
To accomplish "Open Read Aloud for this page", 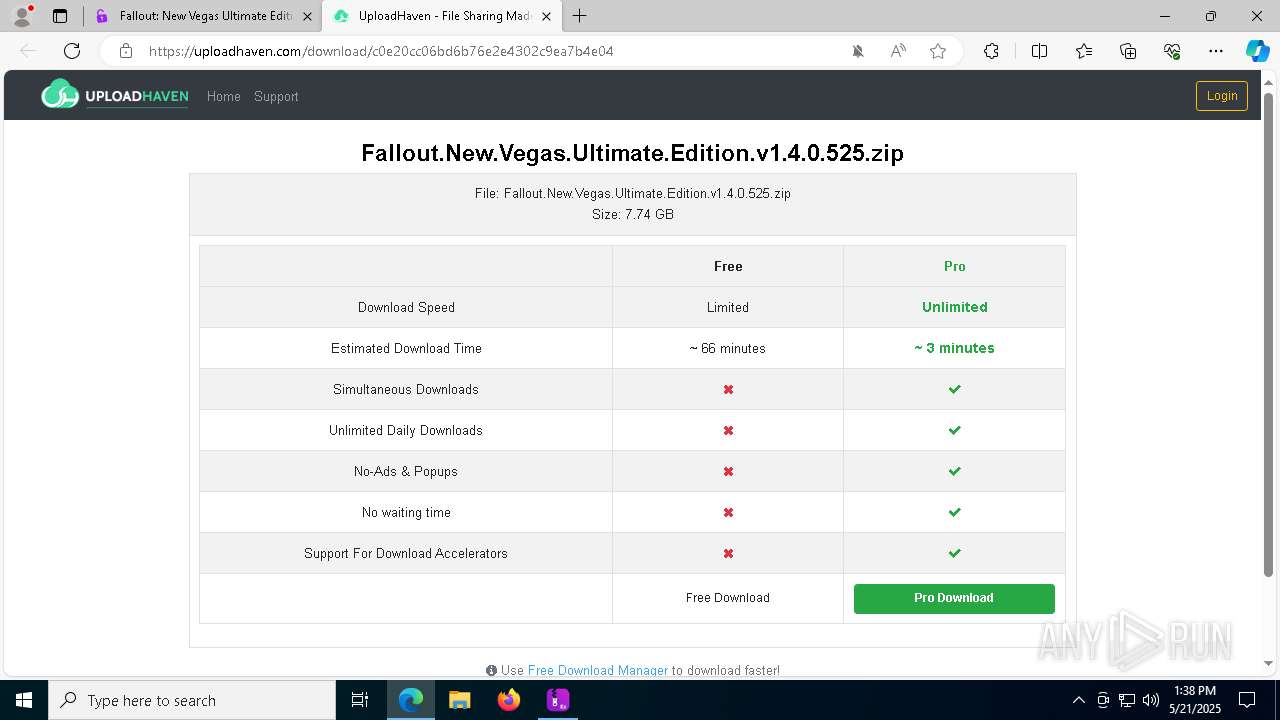I will click(x=898, y=51).
